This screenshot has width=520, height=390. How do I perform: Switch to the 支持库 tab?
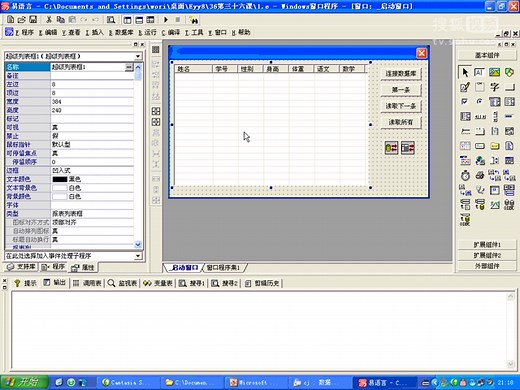point(22,267)
